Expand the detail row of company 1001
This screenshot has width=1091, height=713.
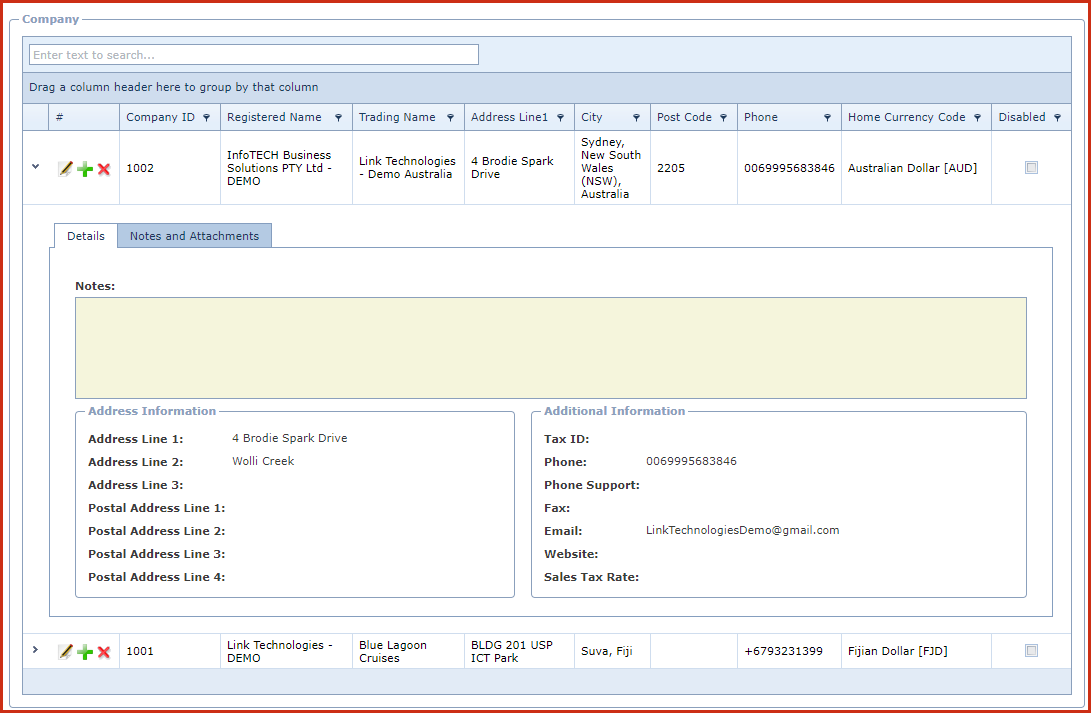click(x=35, y=650)
